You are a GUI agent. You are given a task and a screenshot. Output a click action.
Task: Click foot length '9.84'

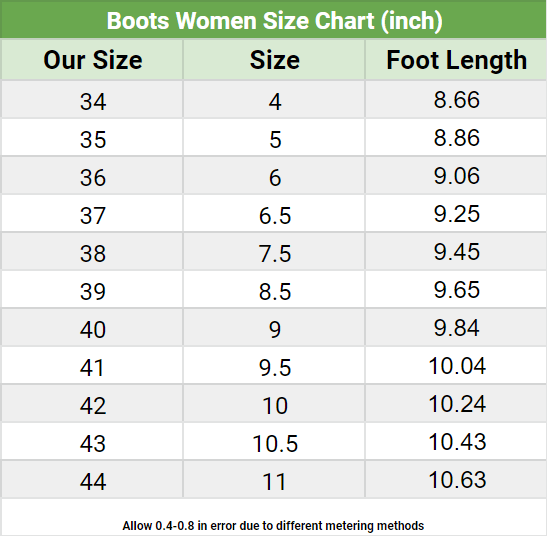[x=457, y=328]
